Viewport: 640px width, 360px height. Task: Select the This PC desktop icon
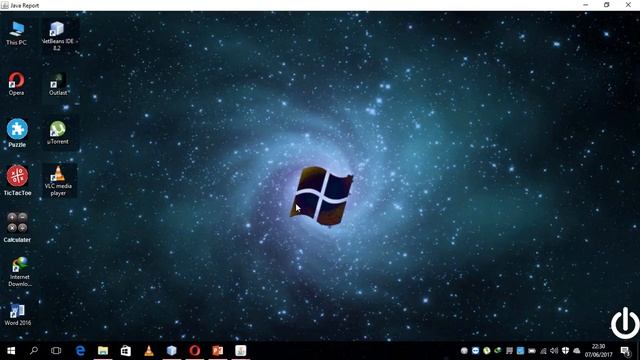[16, 33]
